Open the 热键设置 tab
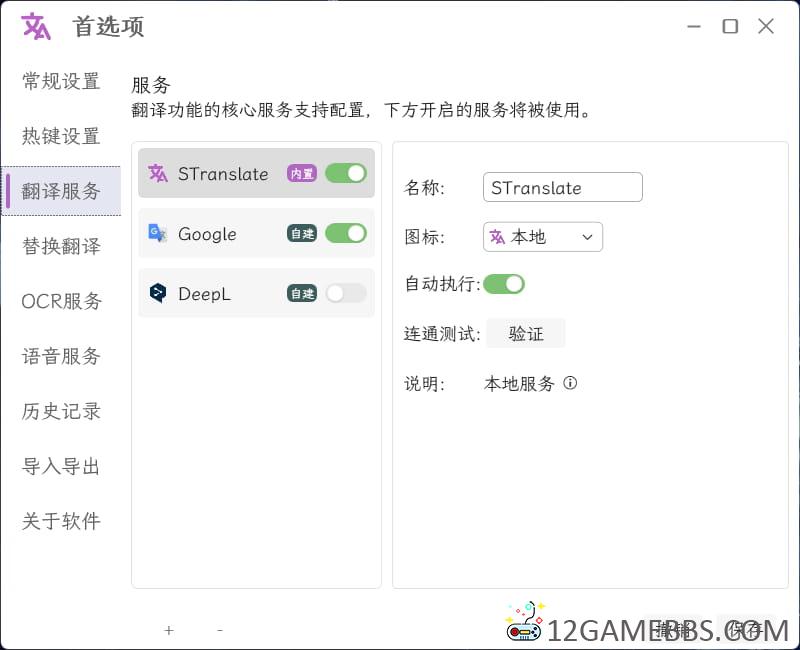The height and width of the screenshot is (650, 800). 61,136
